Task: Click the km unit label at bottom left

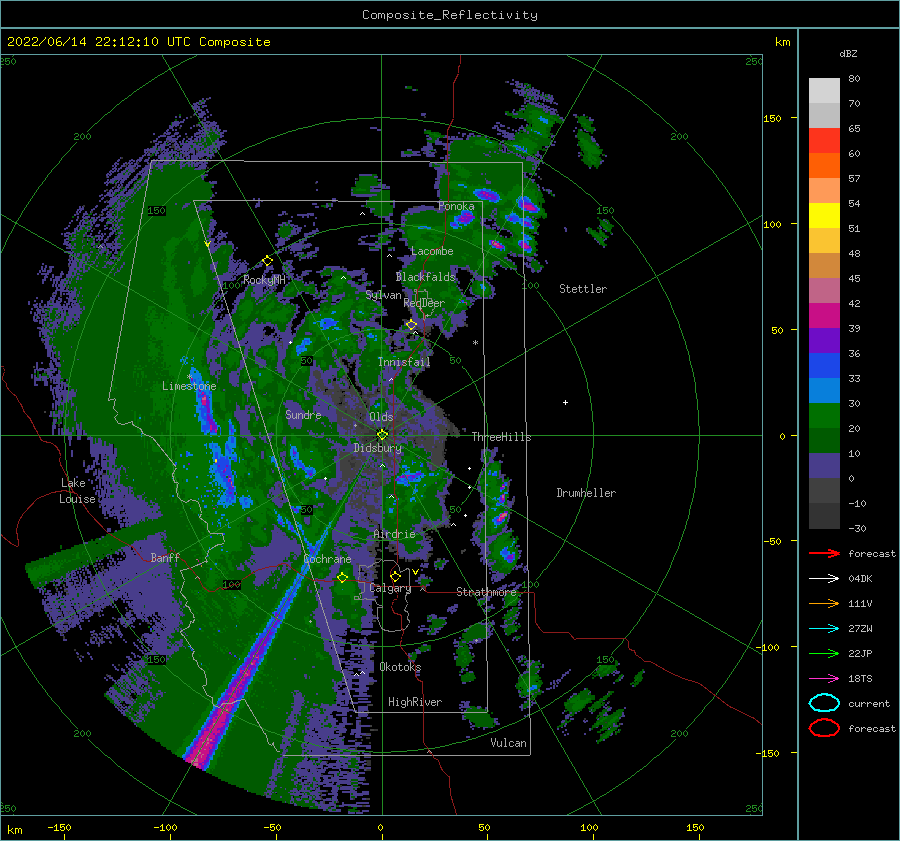Action: coord(14,830)
